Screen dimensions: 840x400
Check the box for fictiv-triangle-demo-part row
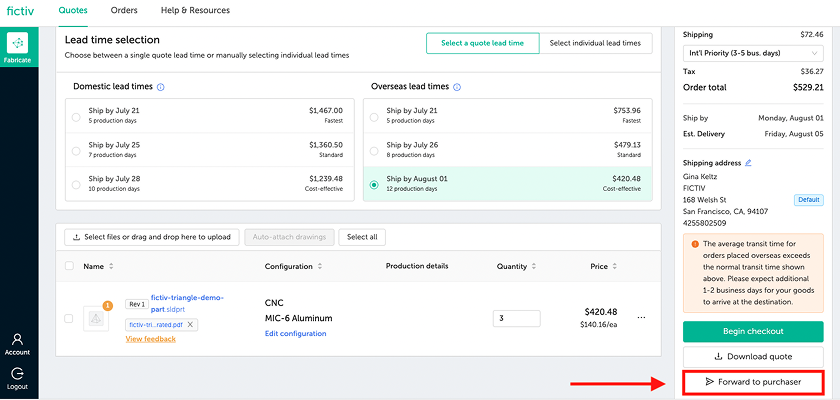click(x=69, y=318)
